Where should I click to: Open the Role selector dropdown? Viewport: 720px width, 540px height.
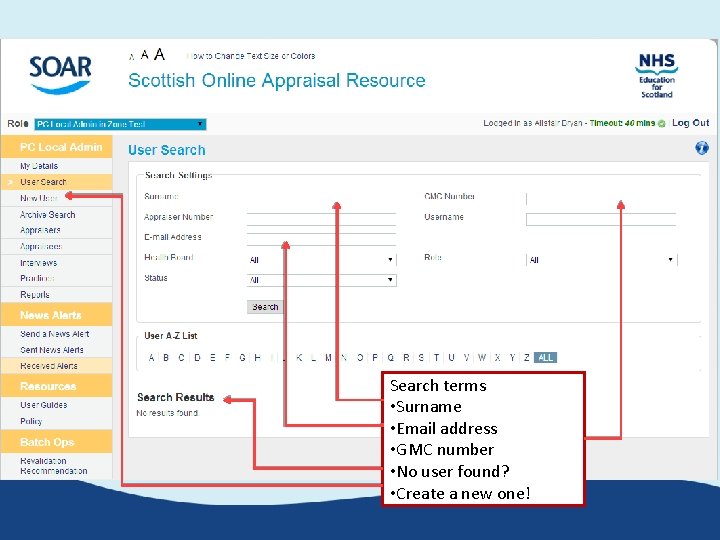click(x=120, y=124)
